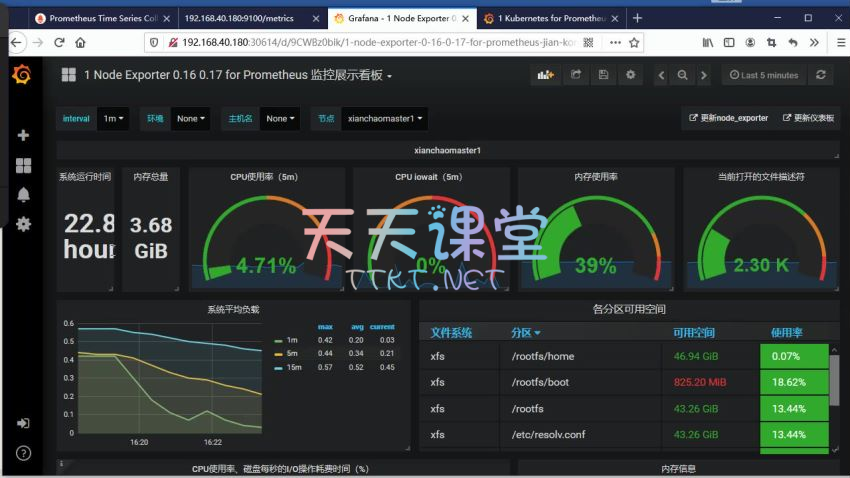Open the interval 1m dropdown
Image resolution: width=850 pixels, height=478 pixels.
click(114, 118)
